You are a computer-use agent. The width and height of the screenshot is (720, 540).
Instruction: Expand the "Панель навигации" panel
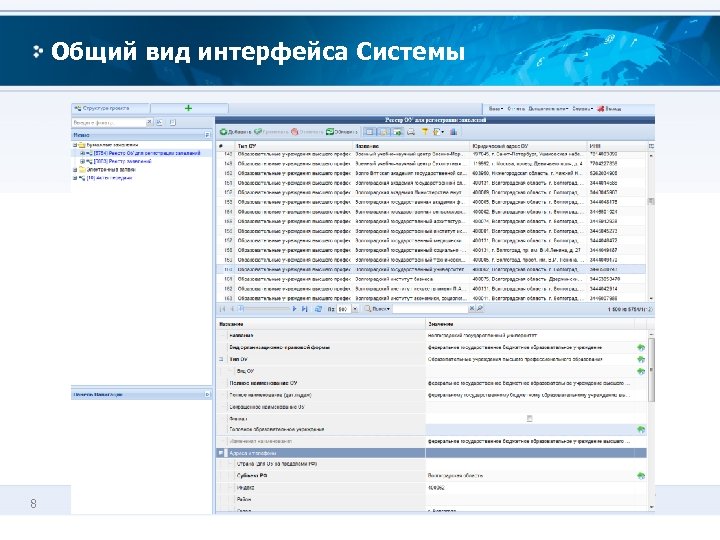pyautogui.click(x=207, y=394)
